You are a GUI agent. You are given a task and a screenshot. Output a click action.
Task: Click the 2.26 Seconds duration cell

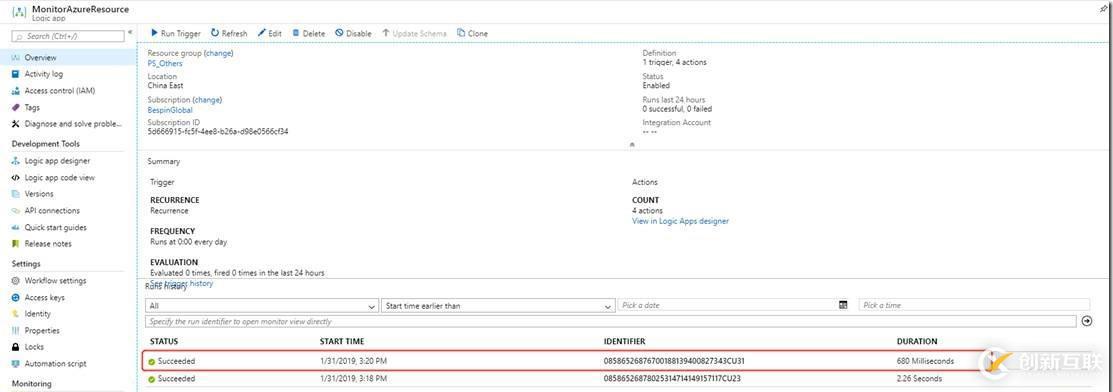pos(919,379)
